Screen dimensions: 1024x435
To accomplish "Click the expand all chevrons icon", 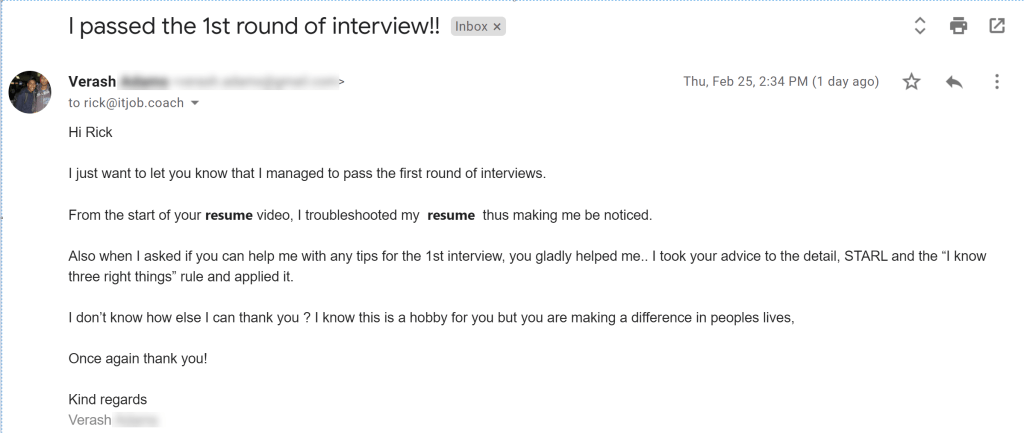I will point(920,27).
